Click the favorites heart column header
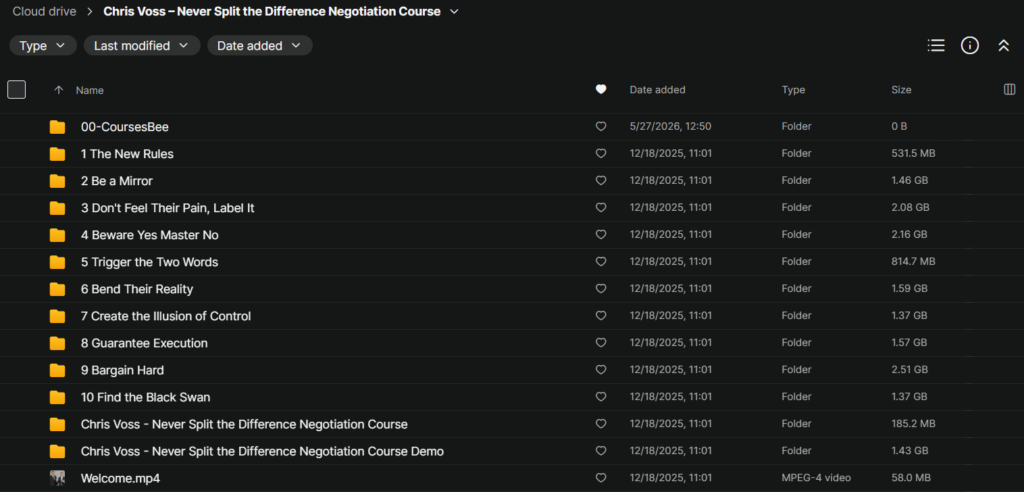This screenshot has width=1024, height=492. [601, 90]
